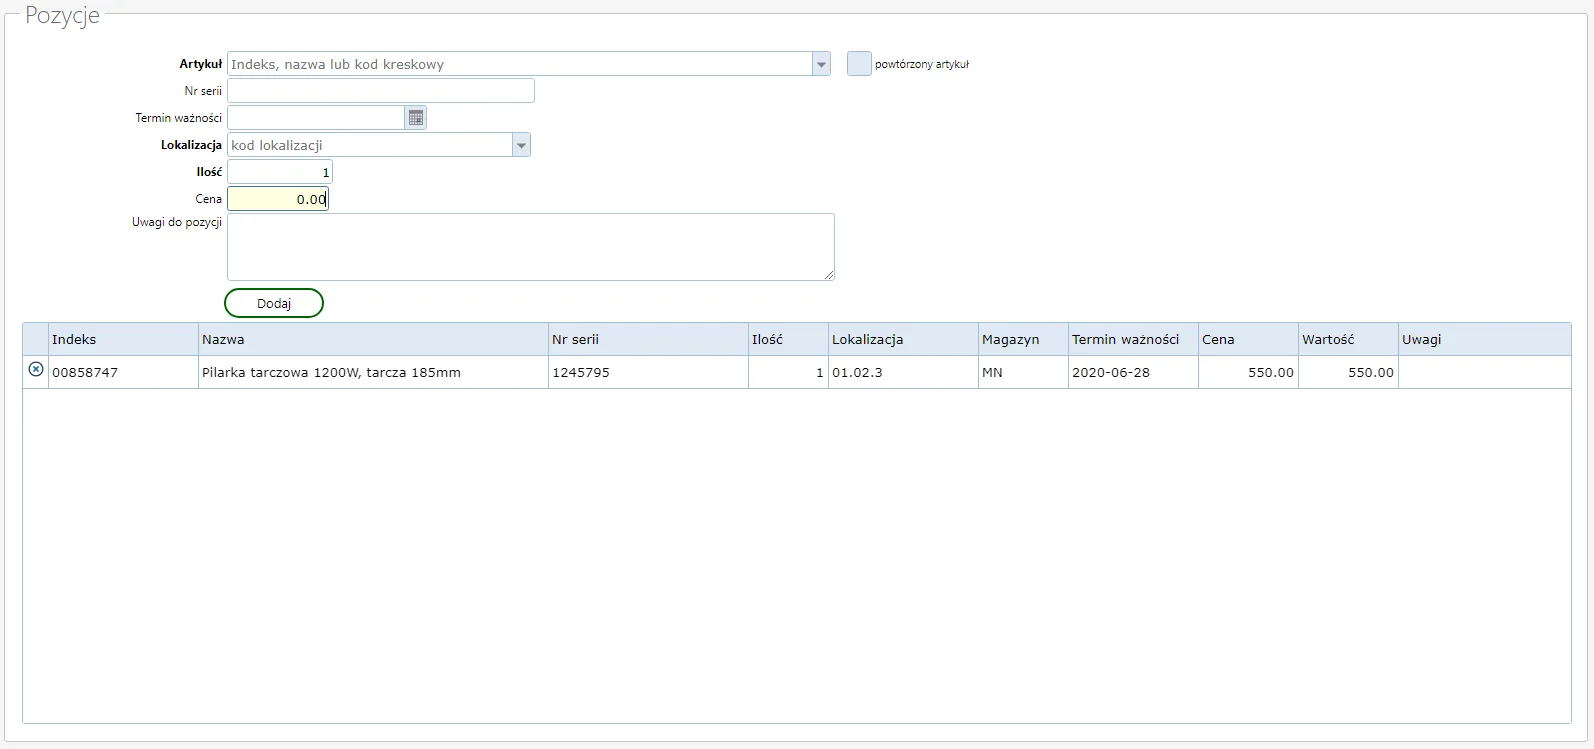1594x749 pixels.
Task: Click the Wartość column header
Action: point(1348,339)
